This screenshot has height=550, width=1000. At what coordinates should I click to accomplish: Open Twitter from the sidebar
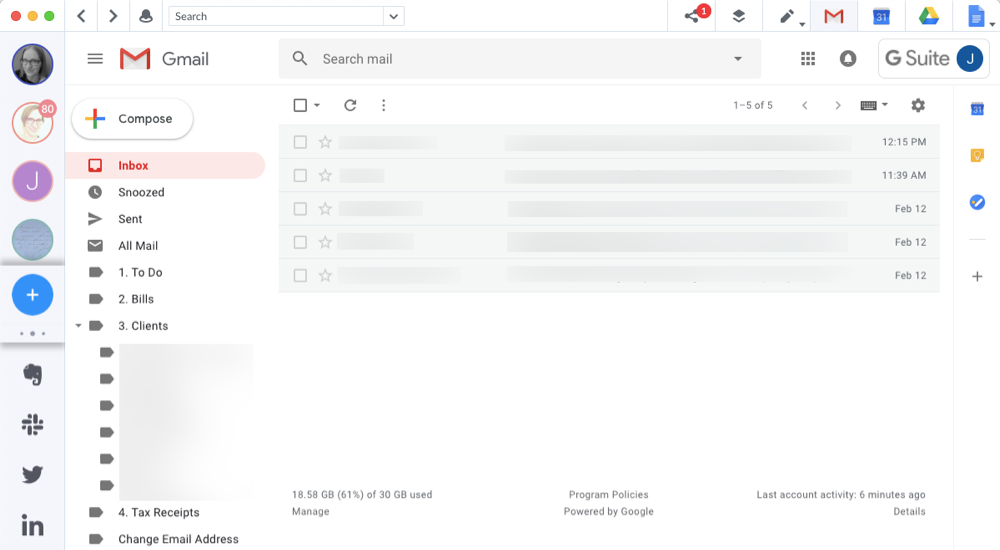[x=33, y=475]
